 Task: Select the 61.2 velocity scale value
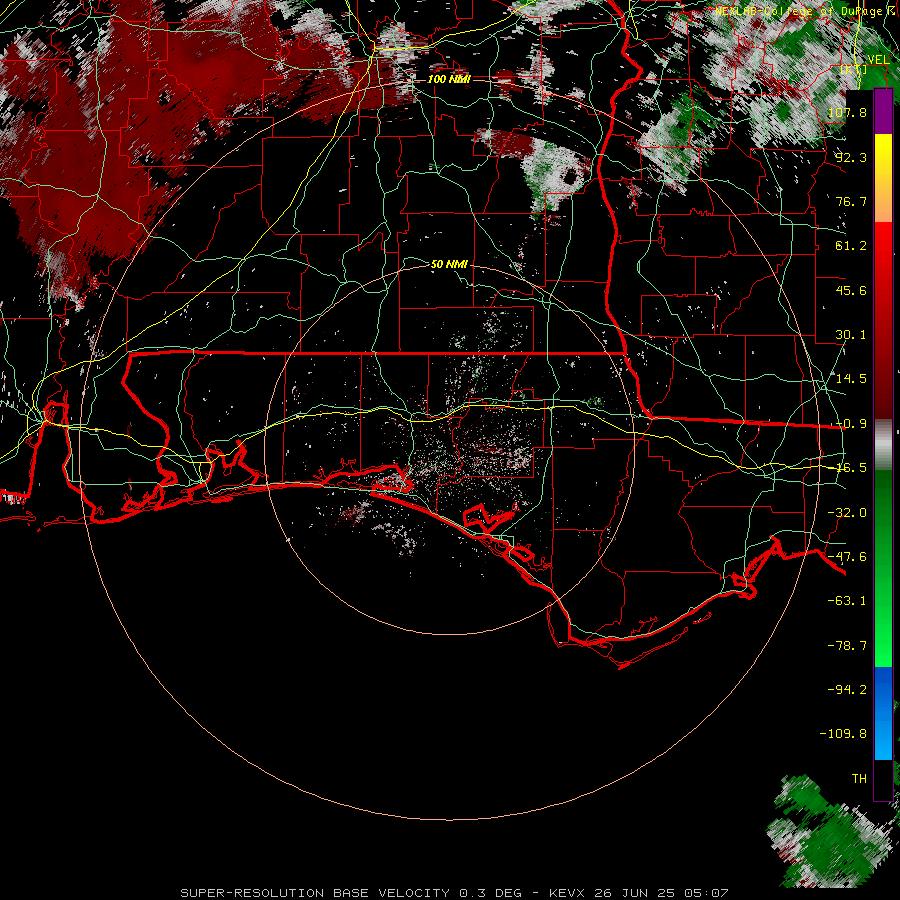tap(851, 246)
